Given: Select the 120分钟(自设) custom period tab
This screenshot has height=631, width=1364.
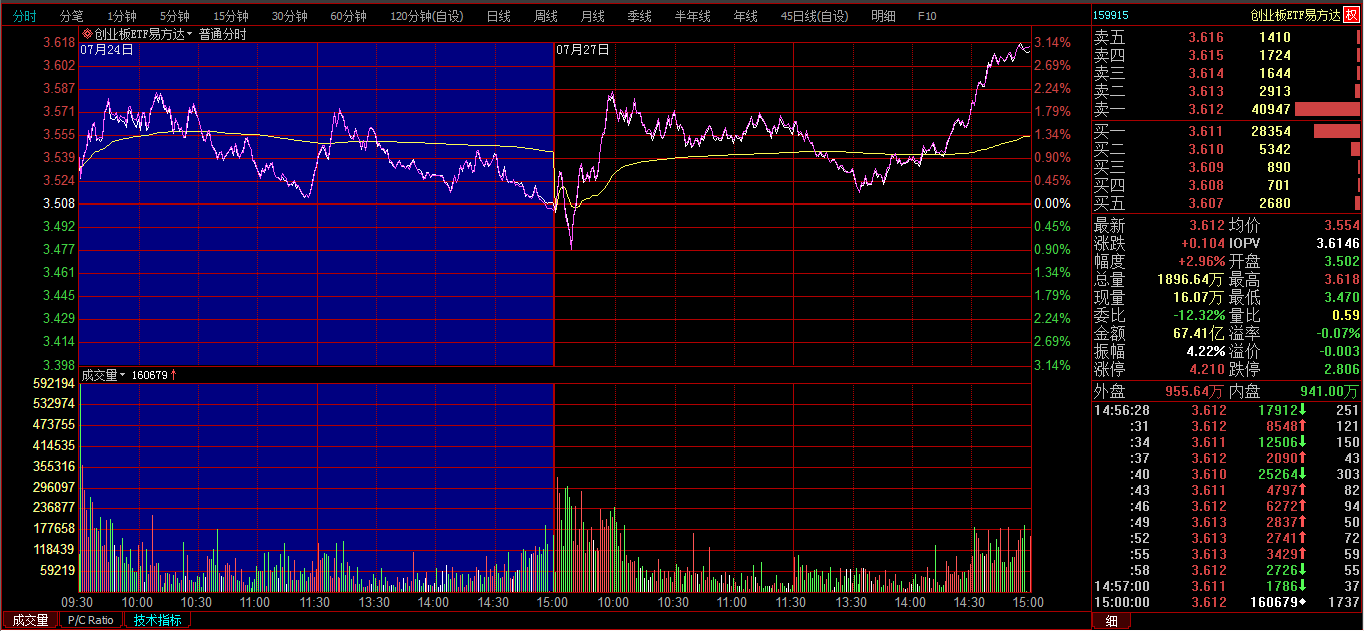Looking at the screenshot, I should (427, 16).
